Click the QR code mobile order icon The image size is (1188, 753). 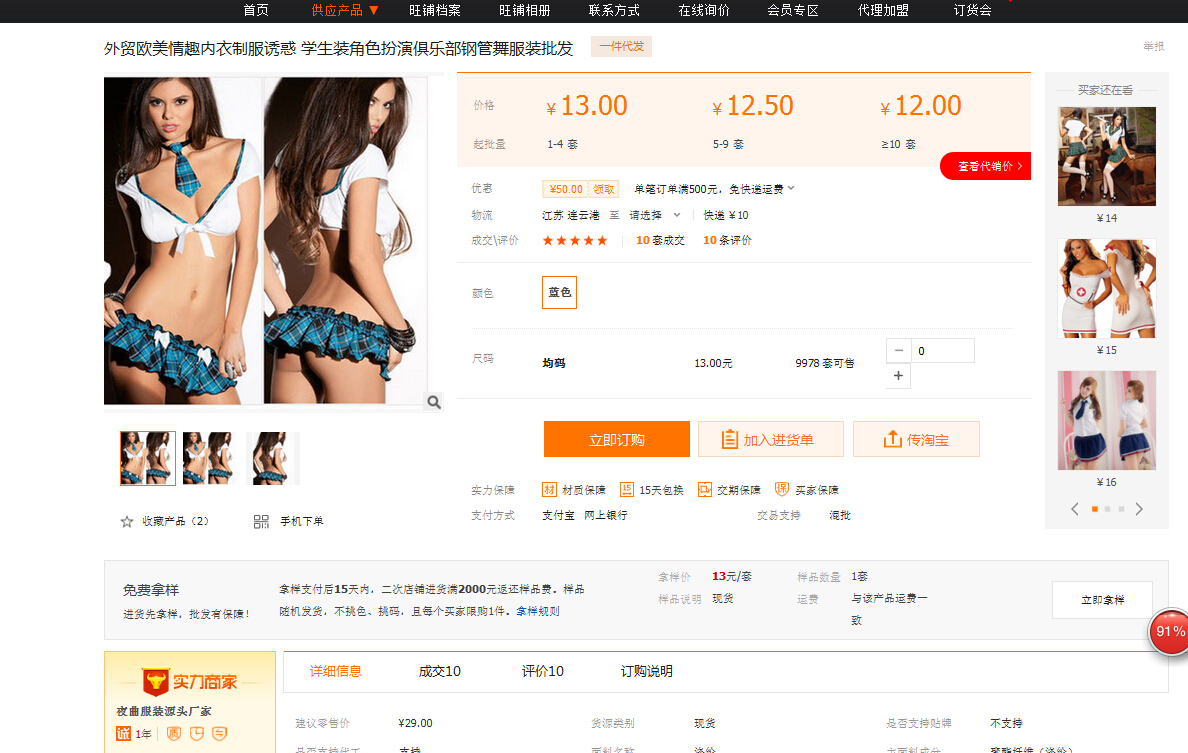coord(261,521)
